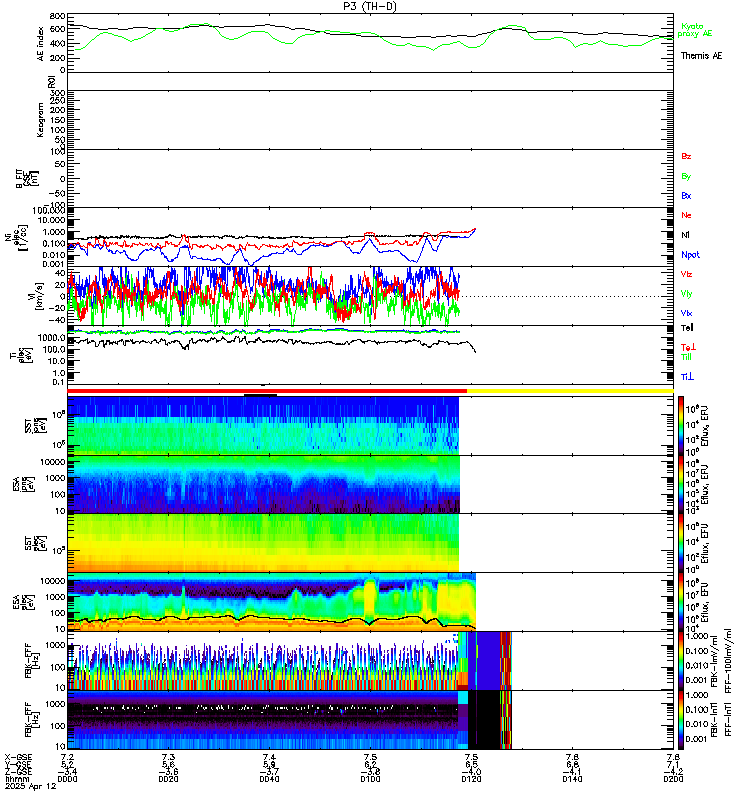
Task: Select the red "Bz" legend entry
Action: tap(686, 156)
